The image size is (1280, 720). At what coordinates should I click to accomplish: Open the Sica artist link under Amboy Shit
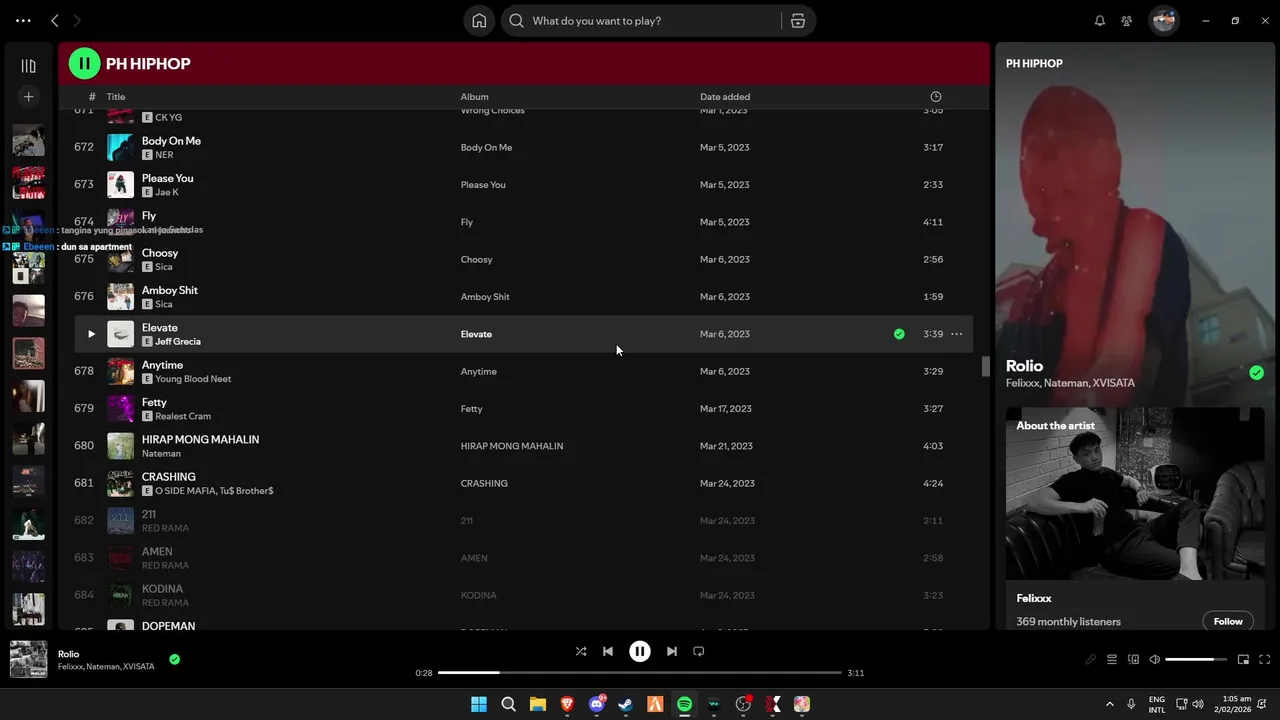click(x=164, y=304)
